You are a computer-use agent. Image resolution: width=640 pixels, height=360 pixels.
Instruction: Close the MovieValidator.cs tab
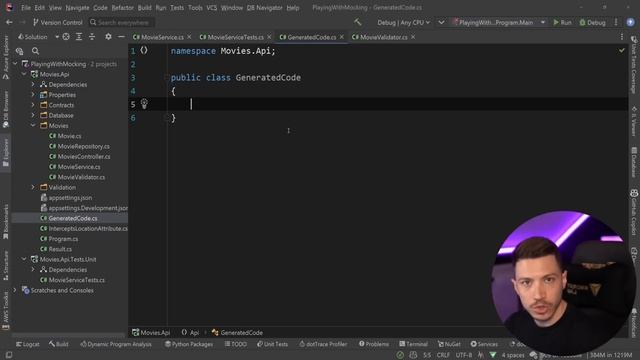tap(413, 37)
